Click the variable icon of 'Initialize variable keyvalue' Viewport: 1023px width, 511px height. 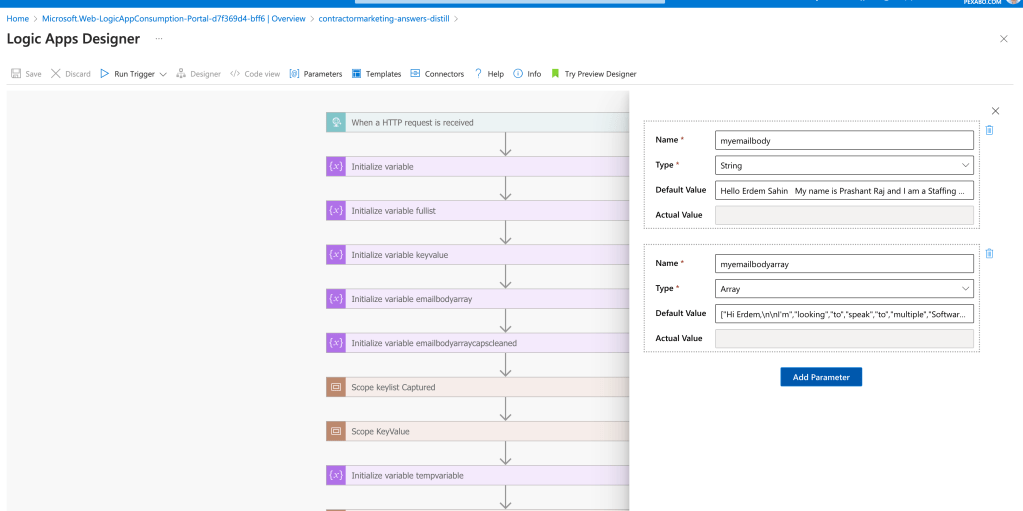tap(336, 255)
